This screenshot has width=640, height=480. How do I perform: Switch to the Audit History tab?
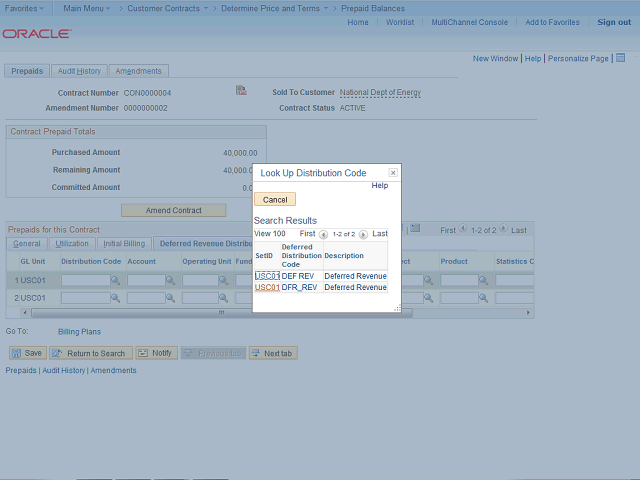click(79, 71)
